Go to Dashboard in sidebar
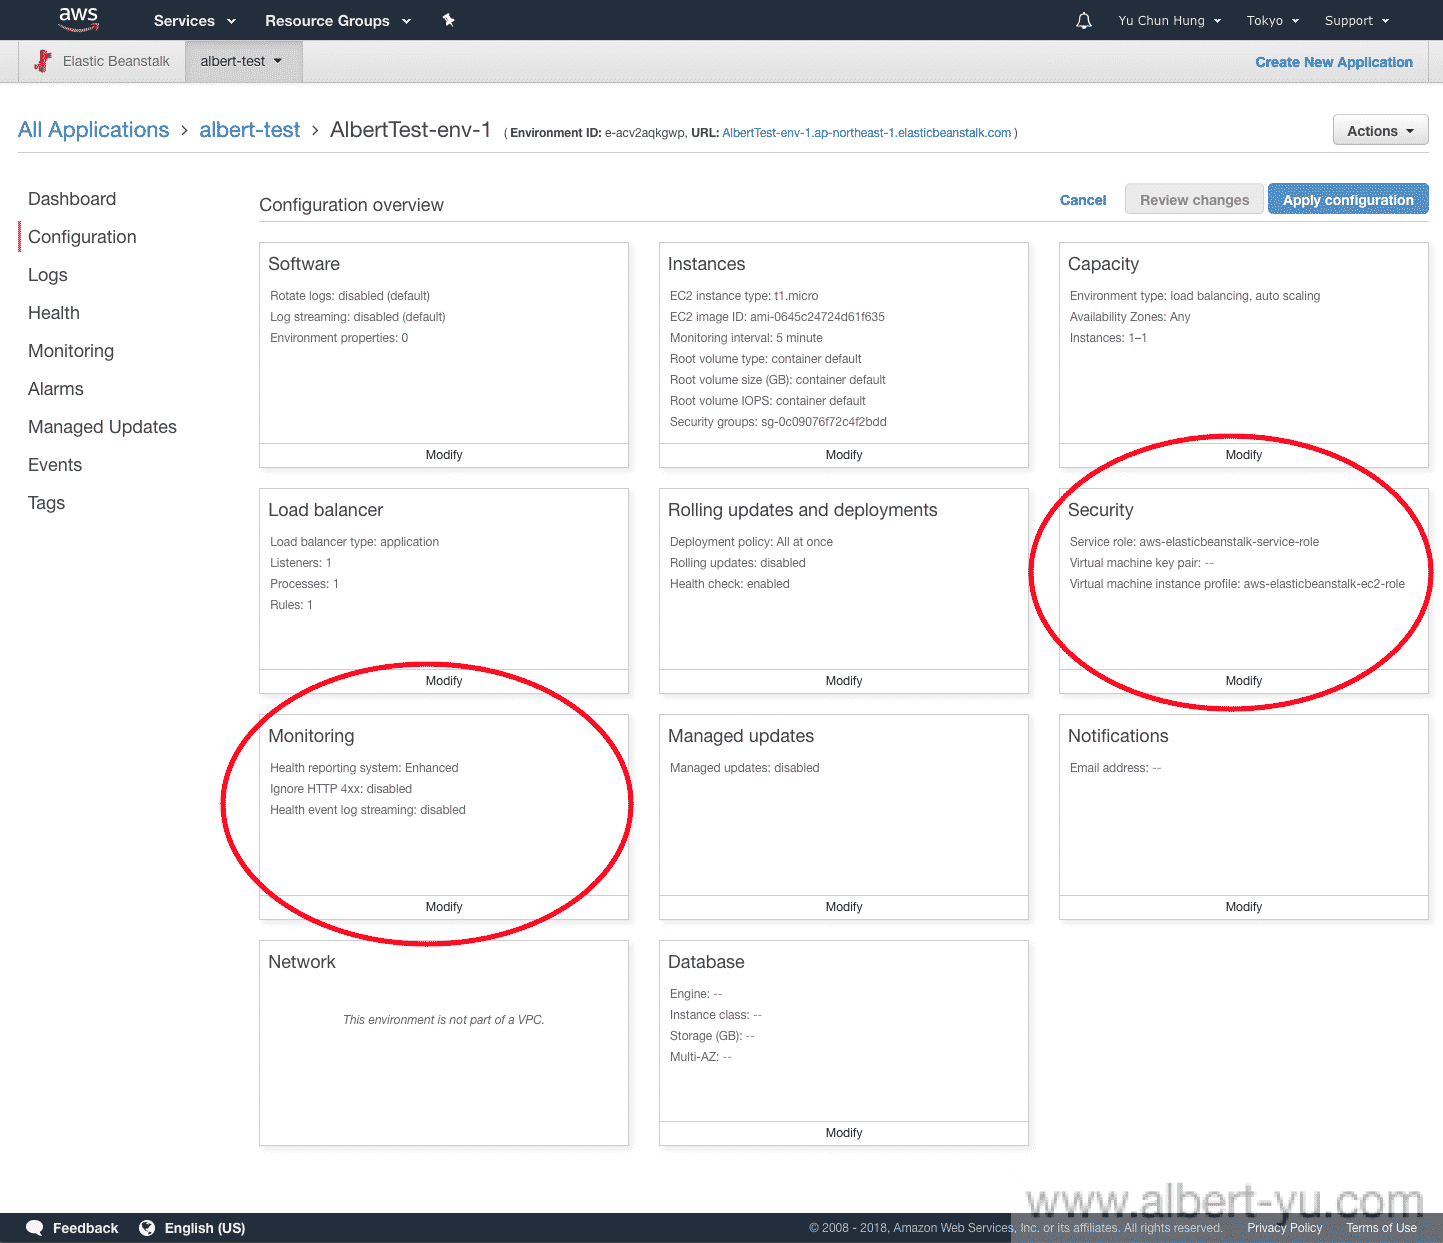1443x1243 pixels. [x=72, y=199]
